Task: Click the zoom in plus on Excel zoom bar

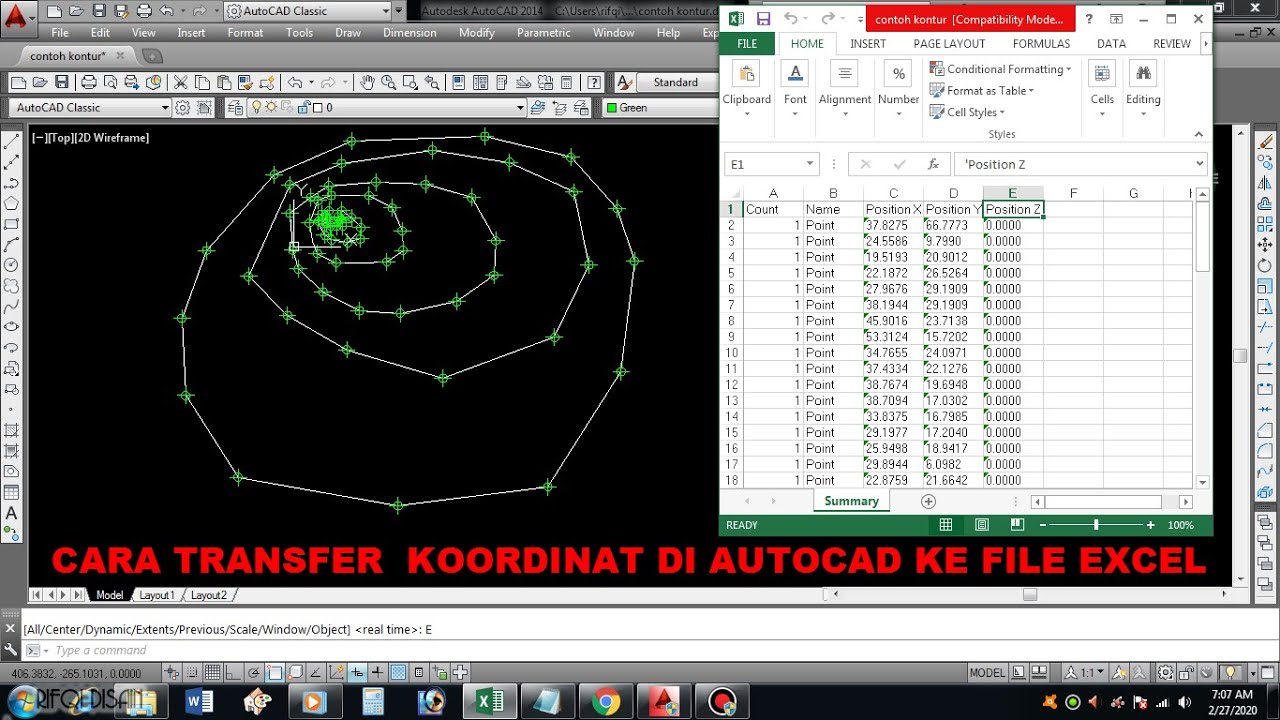Action: pyautogui.click(x=1150, y=525)
